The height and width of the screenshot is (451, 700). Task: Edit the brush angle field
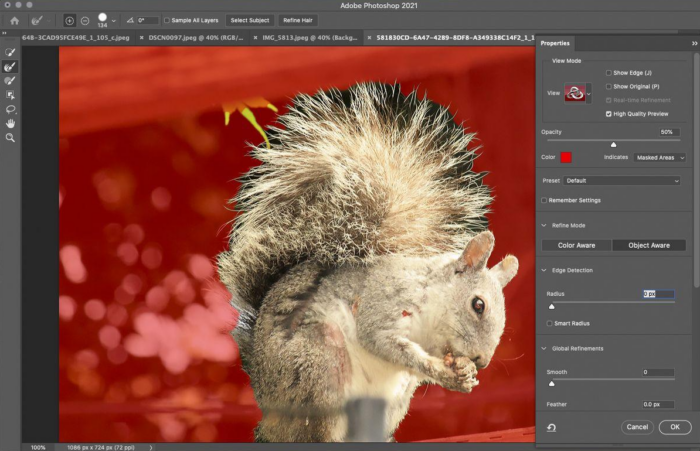coord(147,21)
